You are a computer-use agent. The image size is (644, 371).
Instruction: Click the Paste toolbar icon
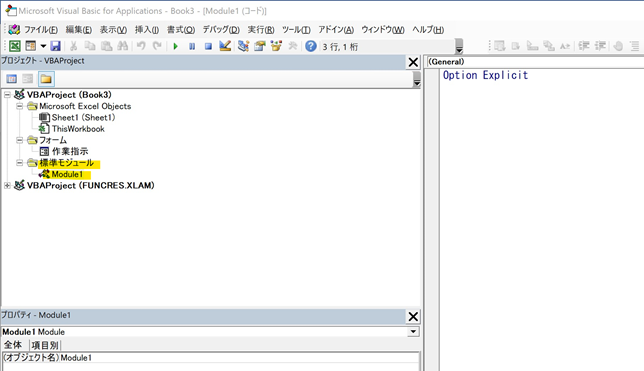tap(106, 46)
